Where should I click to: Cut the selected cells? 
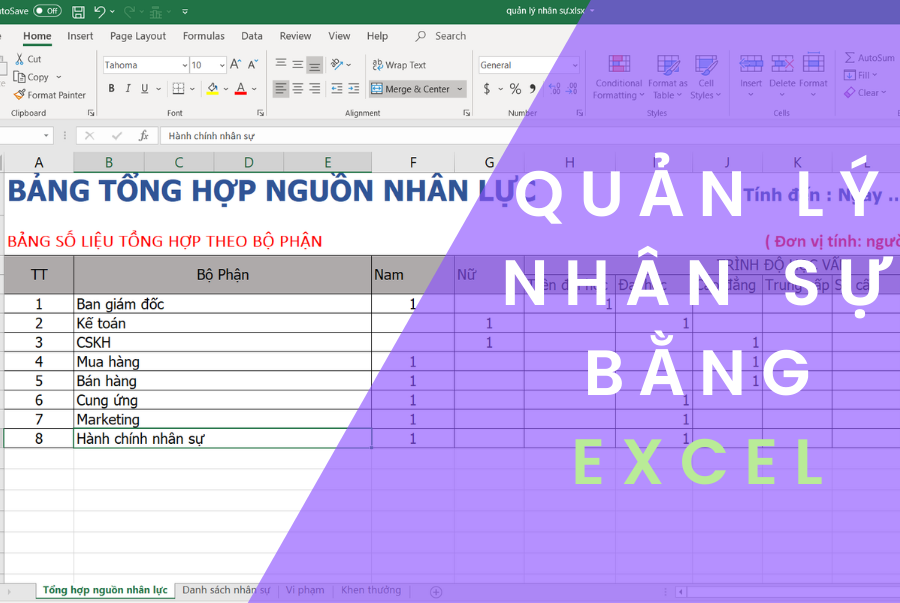tap(29, 59)
